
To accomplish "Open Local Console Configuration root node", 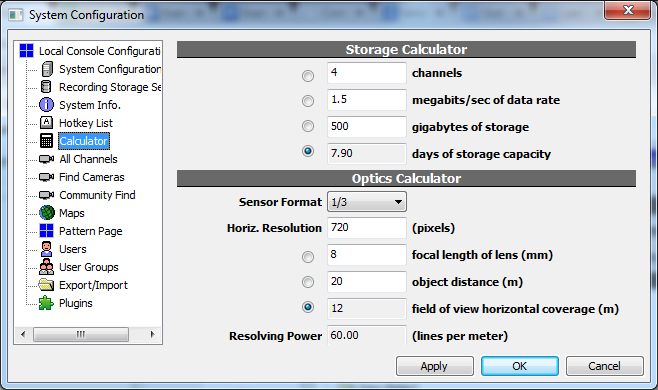I will click(99, 51).
